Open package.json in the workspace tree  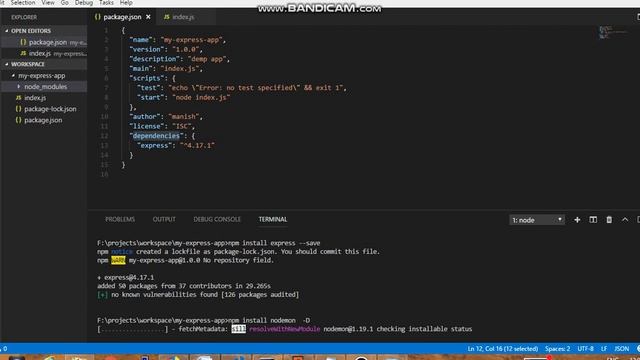coord(43,120)
